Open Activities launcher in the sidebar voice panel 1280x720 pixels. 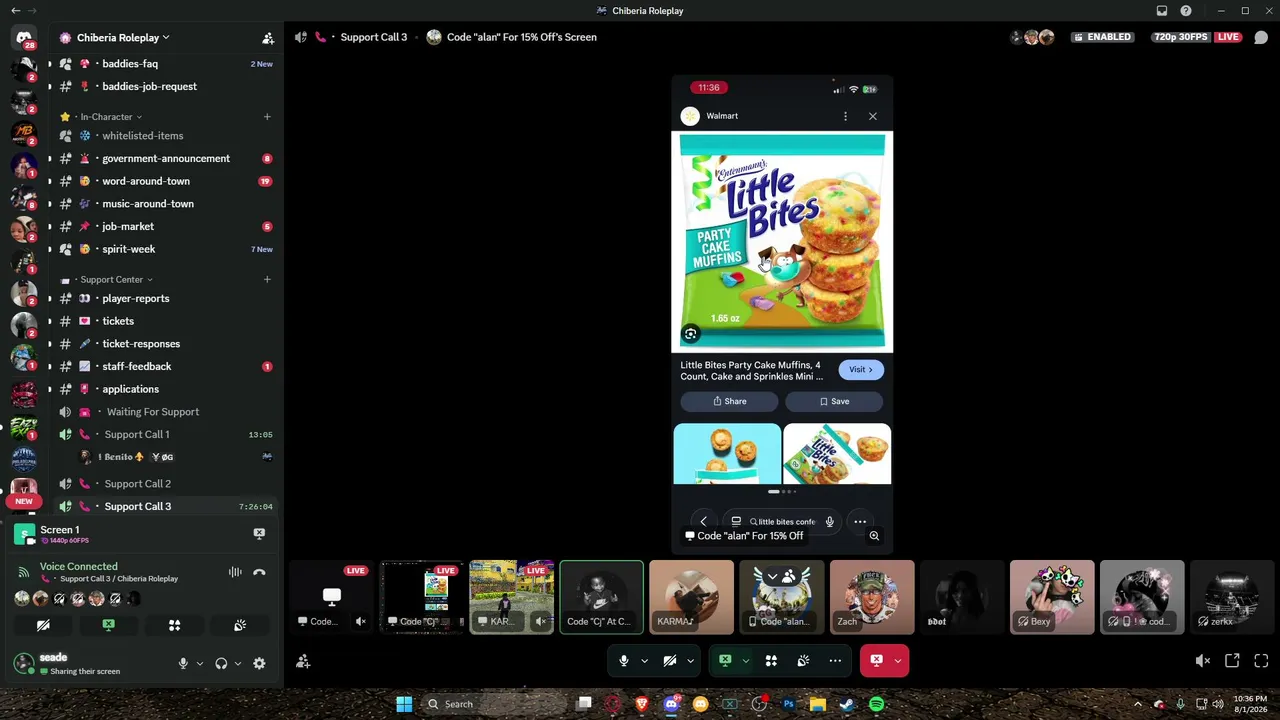(174, 625)
